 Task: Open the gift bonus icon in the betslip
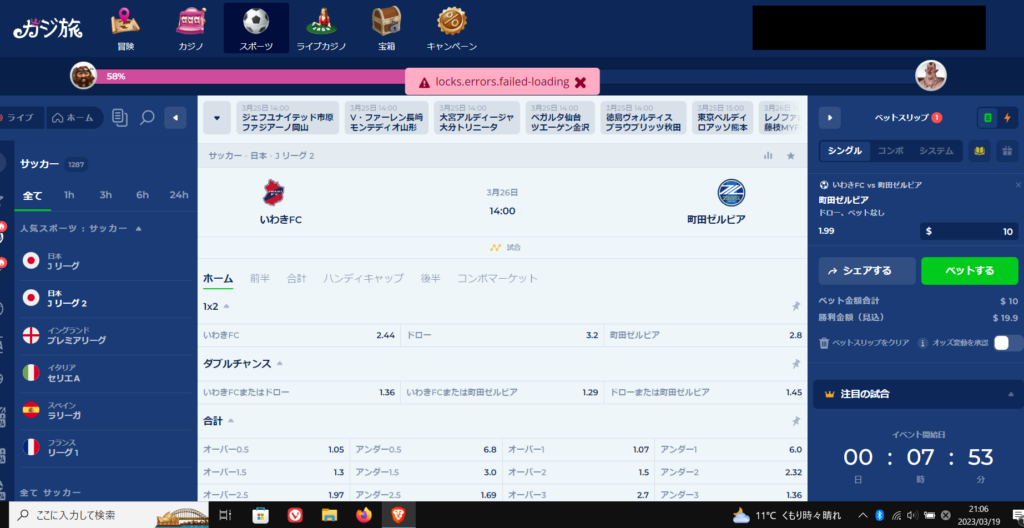click(1006, 151)
